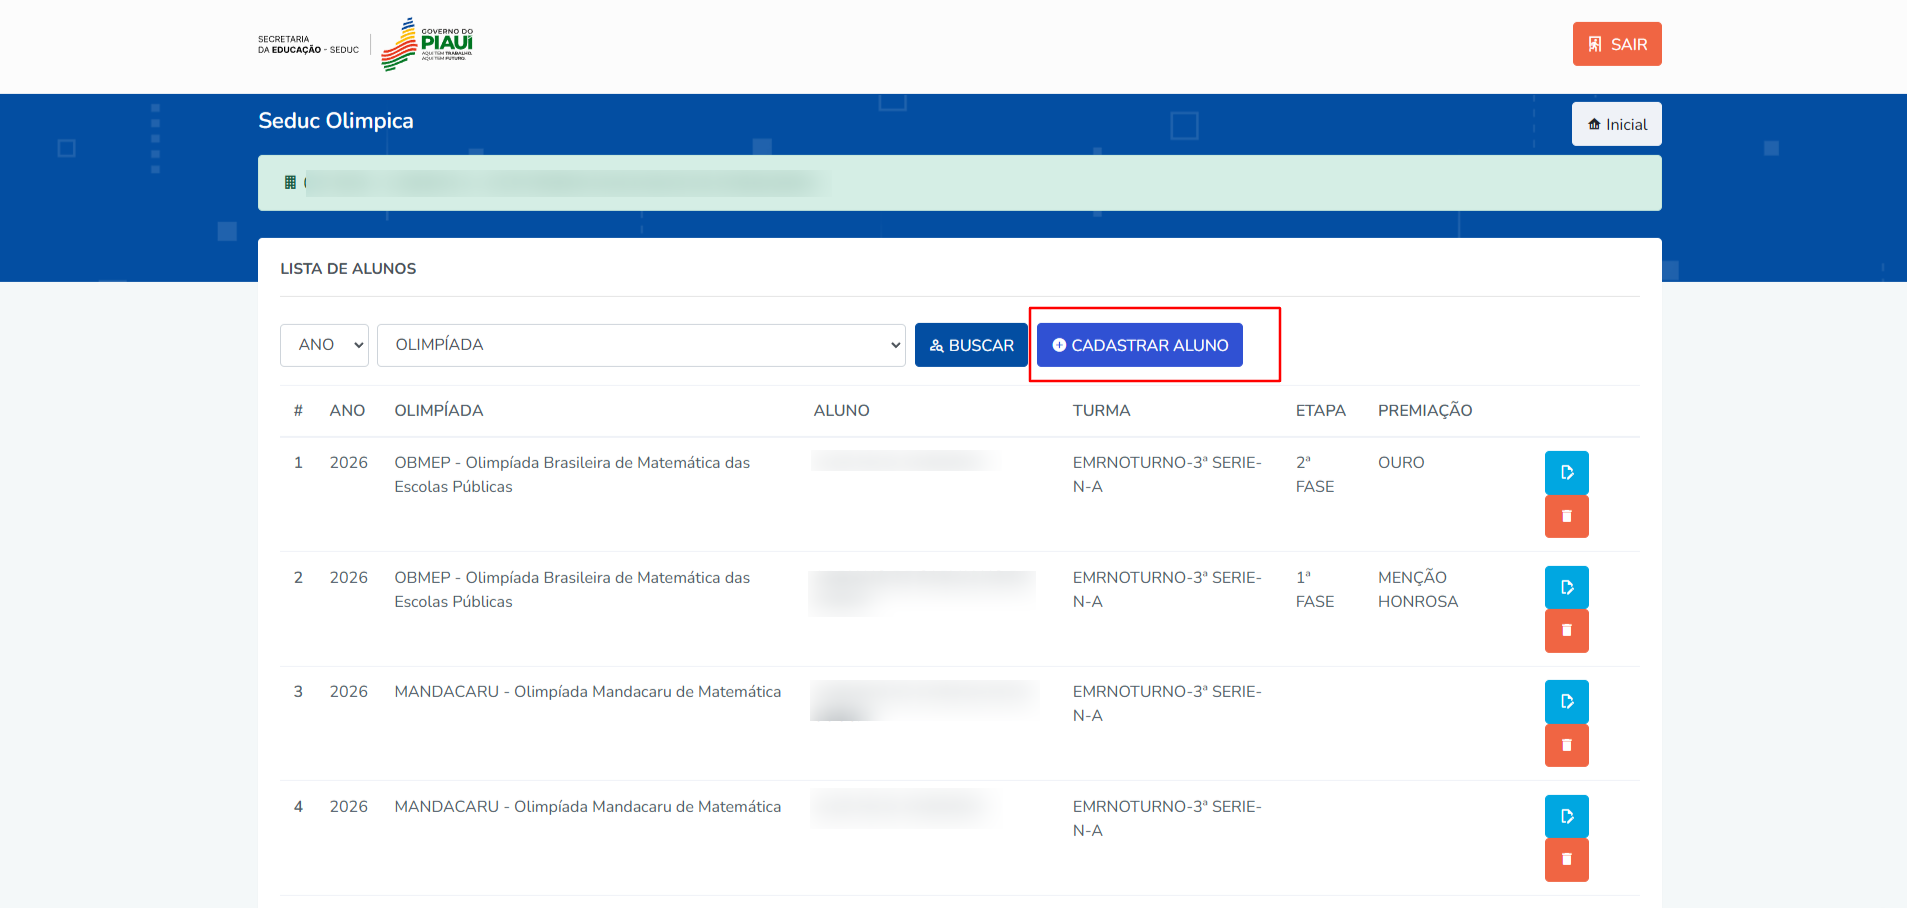1907x908 pixels.
Task: Click the green school info banner
Action: click(x=958, y=183)
